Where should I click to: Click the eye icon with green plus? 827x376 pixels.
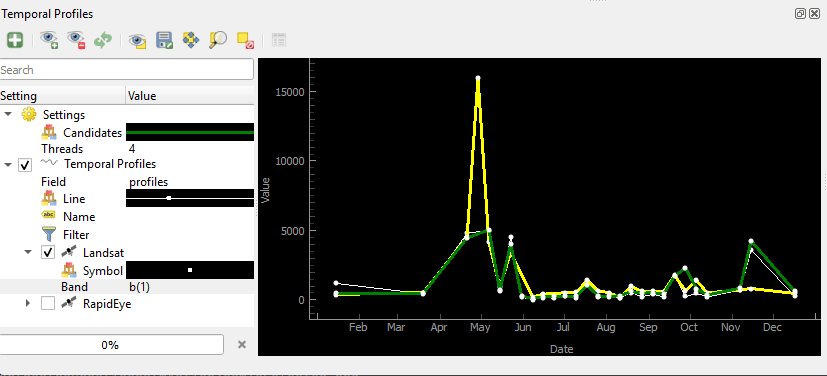(x=49, y=40)
